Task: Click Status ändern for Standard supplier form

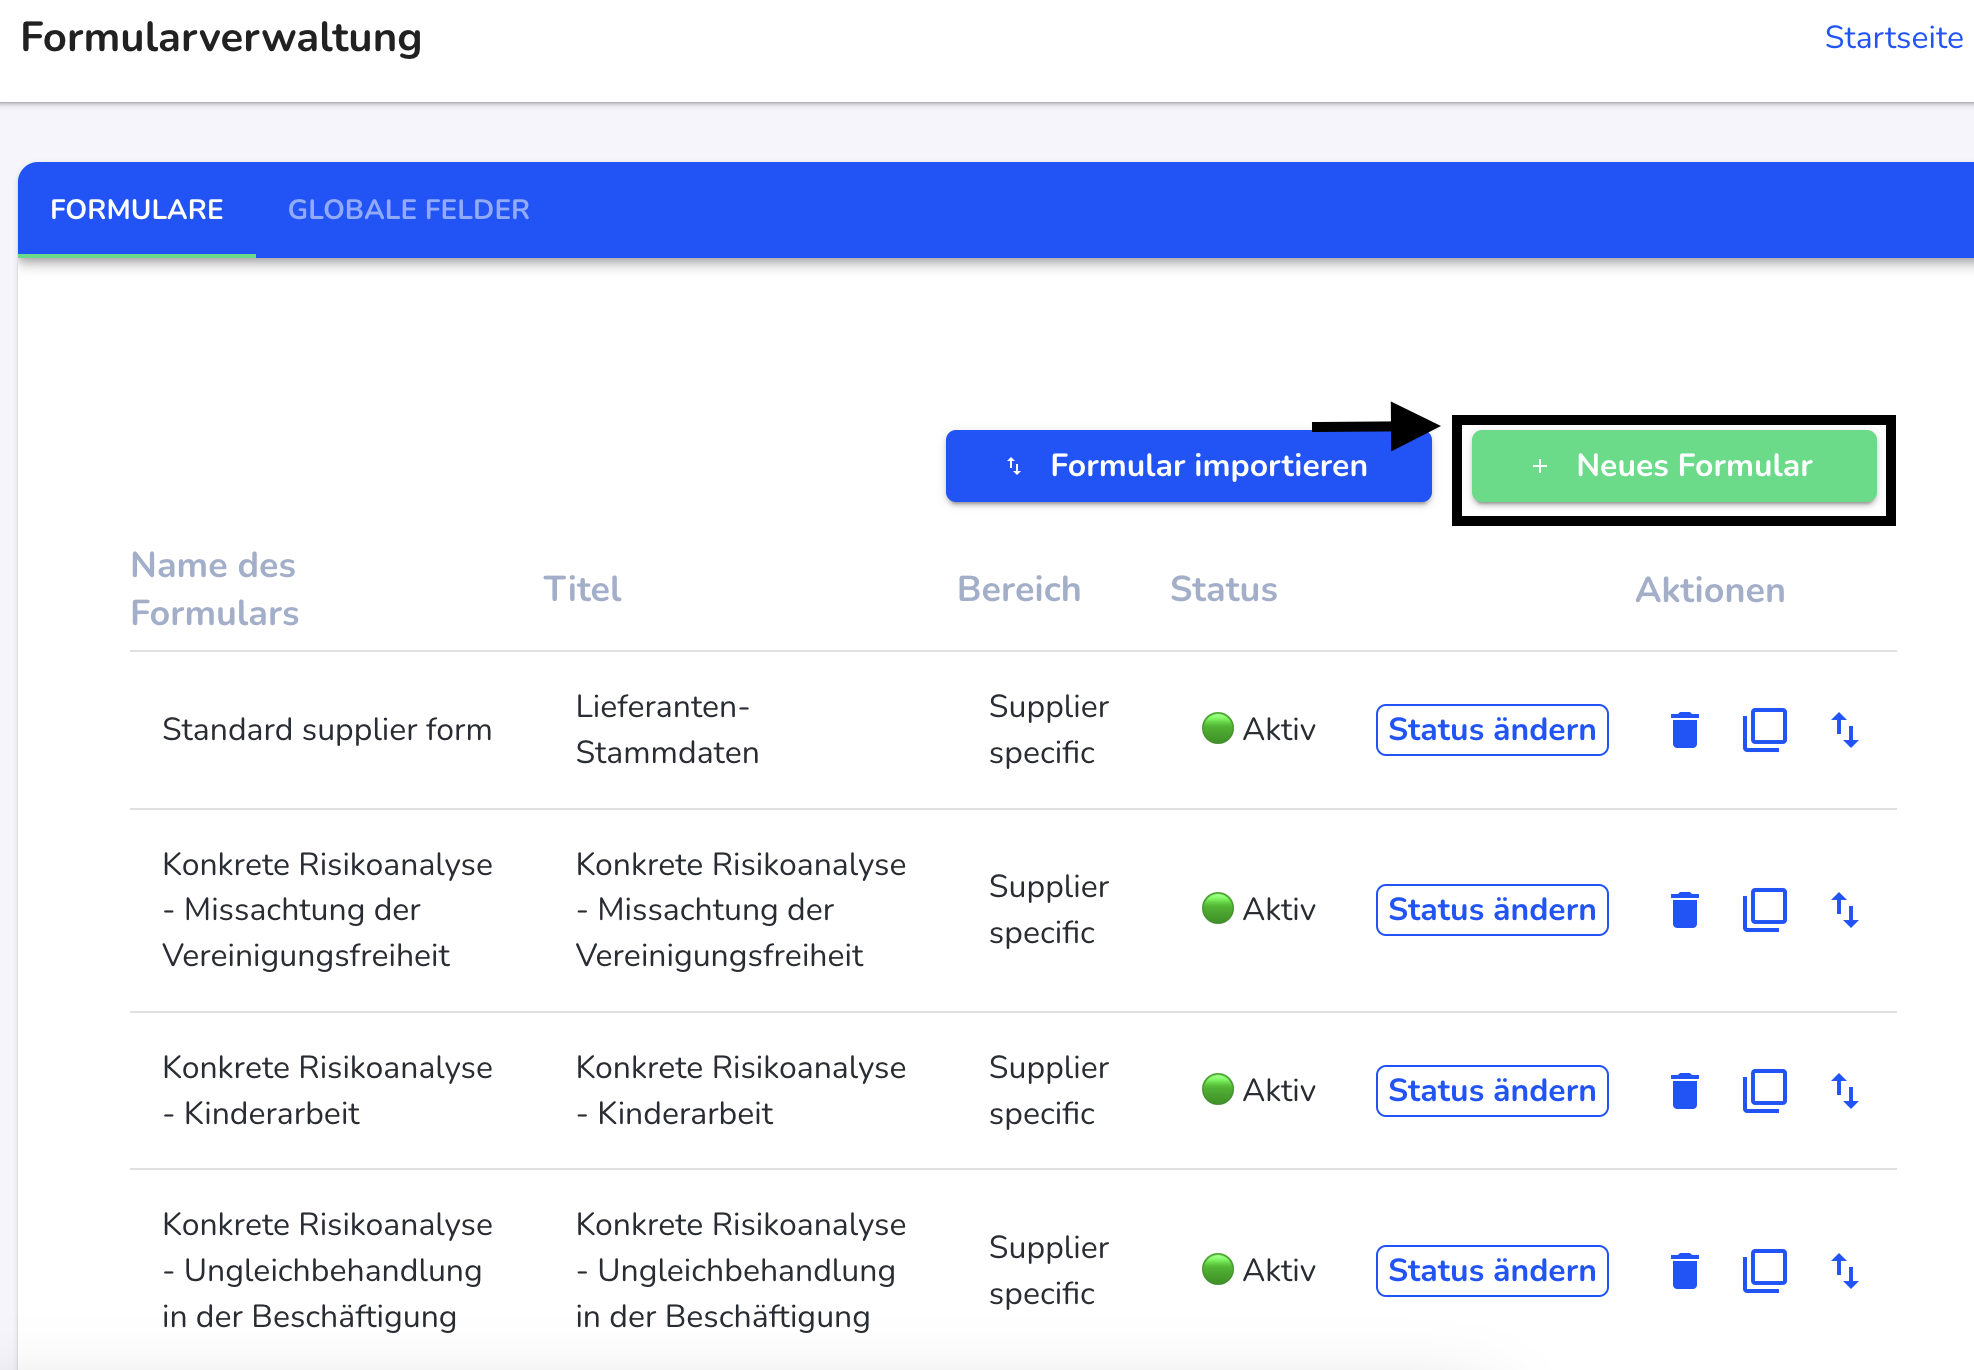Action: coord(1492,730)
